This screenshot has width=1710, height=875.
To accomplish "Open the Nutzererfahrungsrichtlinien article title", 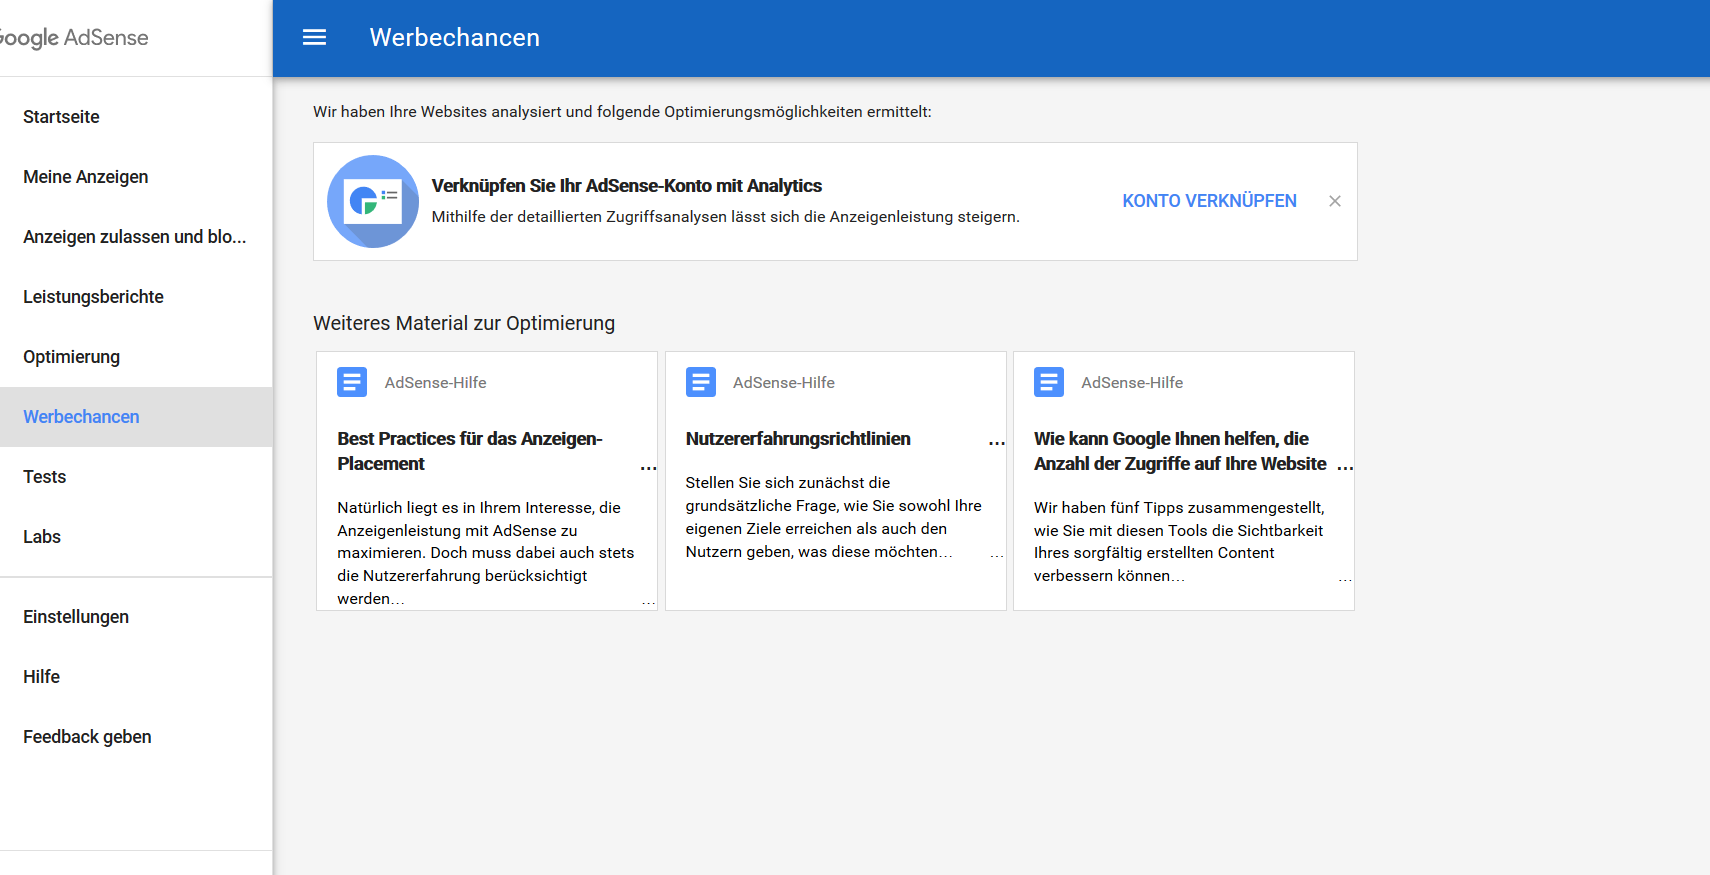I will (x=797, y=439).
